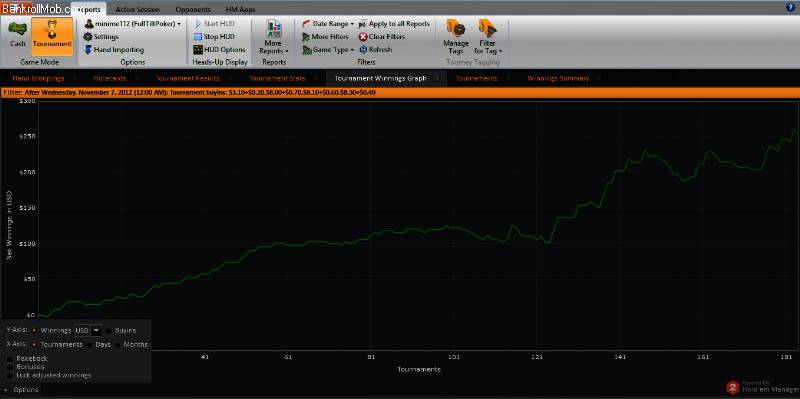800x399 pixels.
Task: Tick the Bonuses checkbox
Action: click(x=10, y=366)
